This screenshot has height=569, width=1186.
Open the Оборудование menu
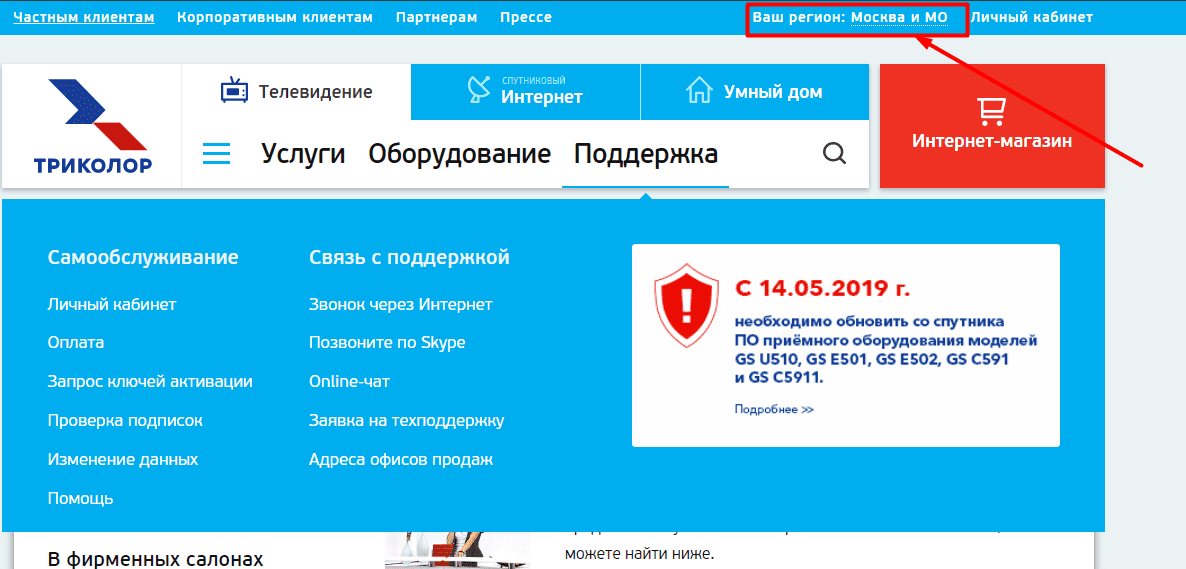click(x=460, y=154)
